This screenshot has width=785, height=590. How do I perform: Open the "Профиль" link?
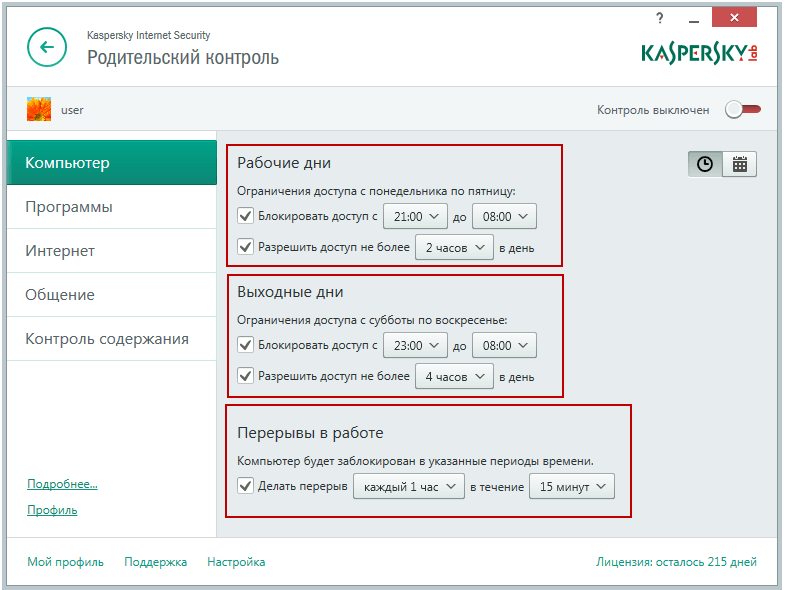point(52,510)
